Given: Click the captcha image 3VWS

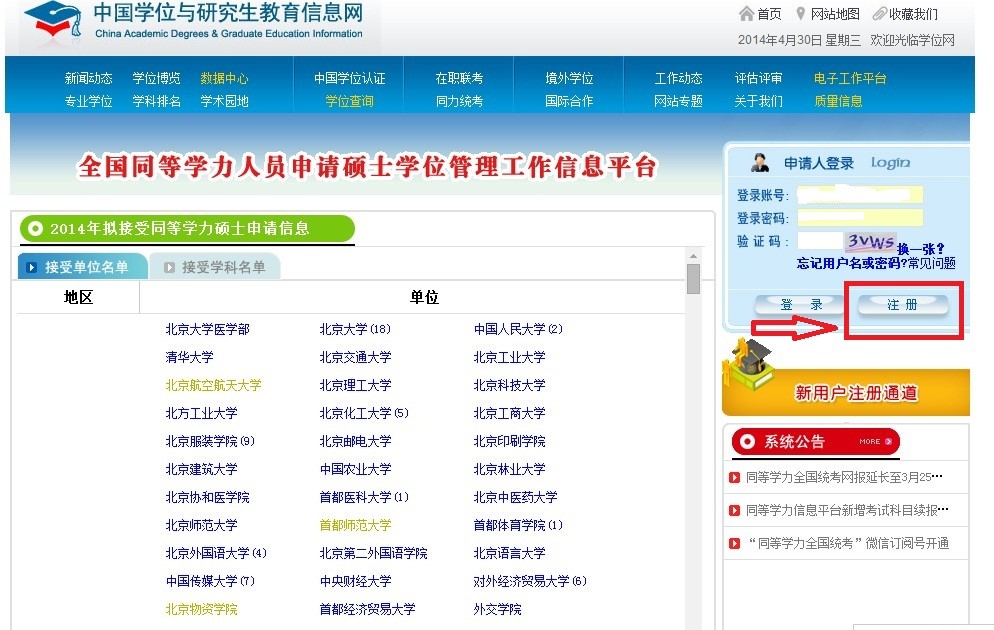Looking at the screenshot, I should (x=870, y=241).
